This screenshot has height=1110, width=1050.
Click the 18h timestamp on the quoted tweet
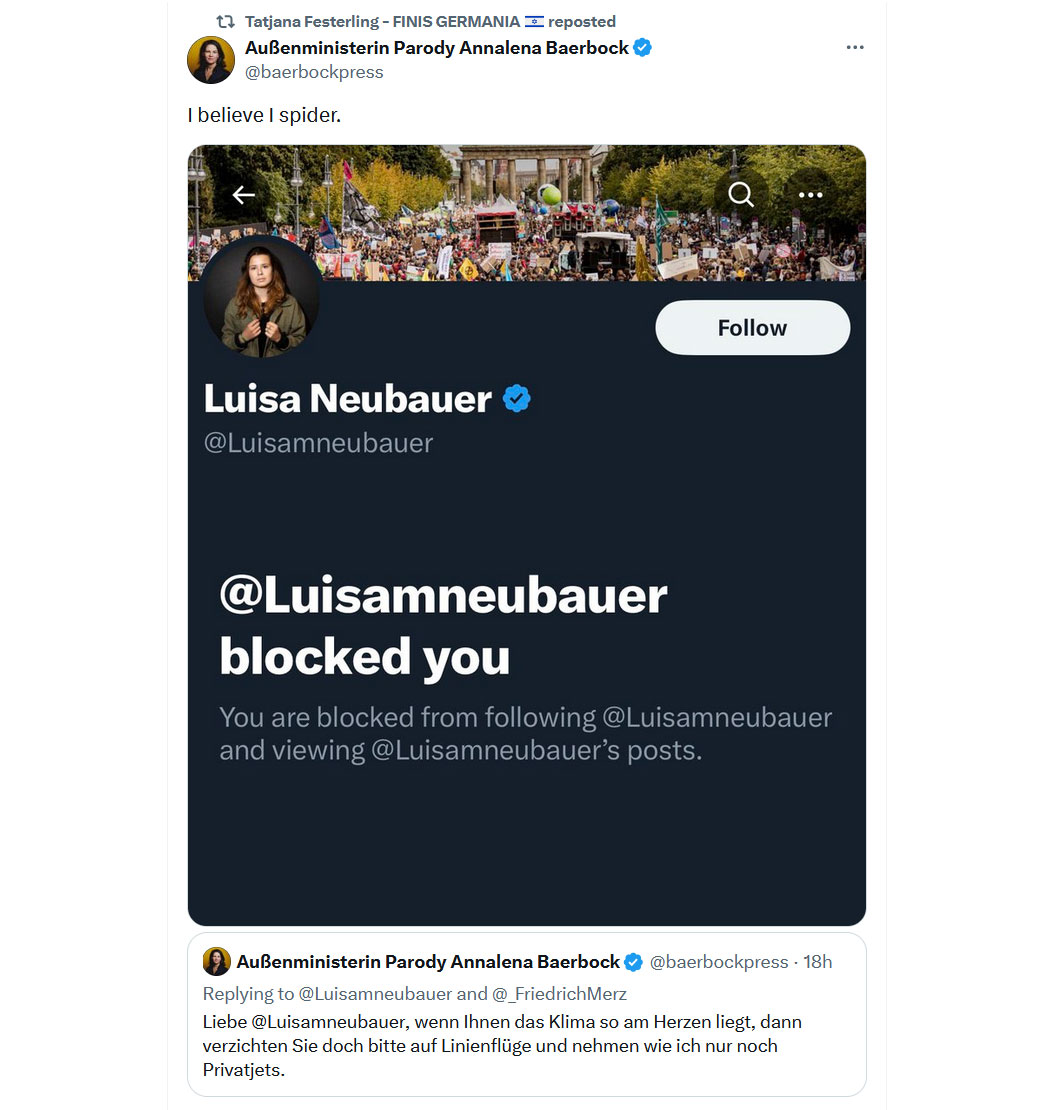pos(818,962)
